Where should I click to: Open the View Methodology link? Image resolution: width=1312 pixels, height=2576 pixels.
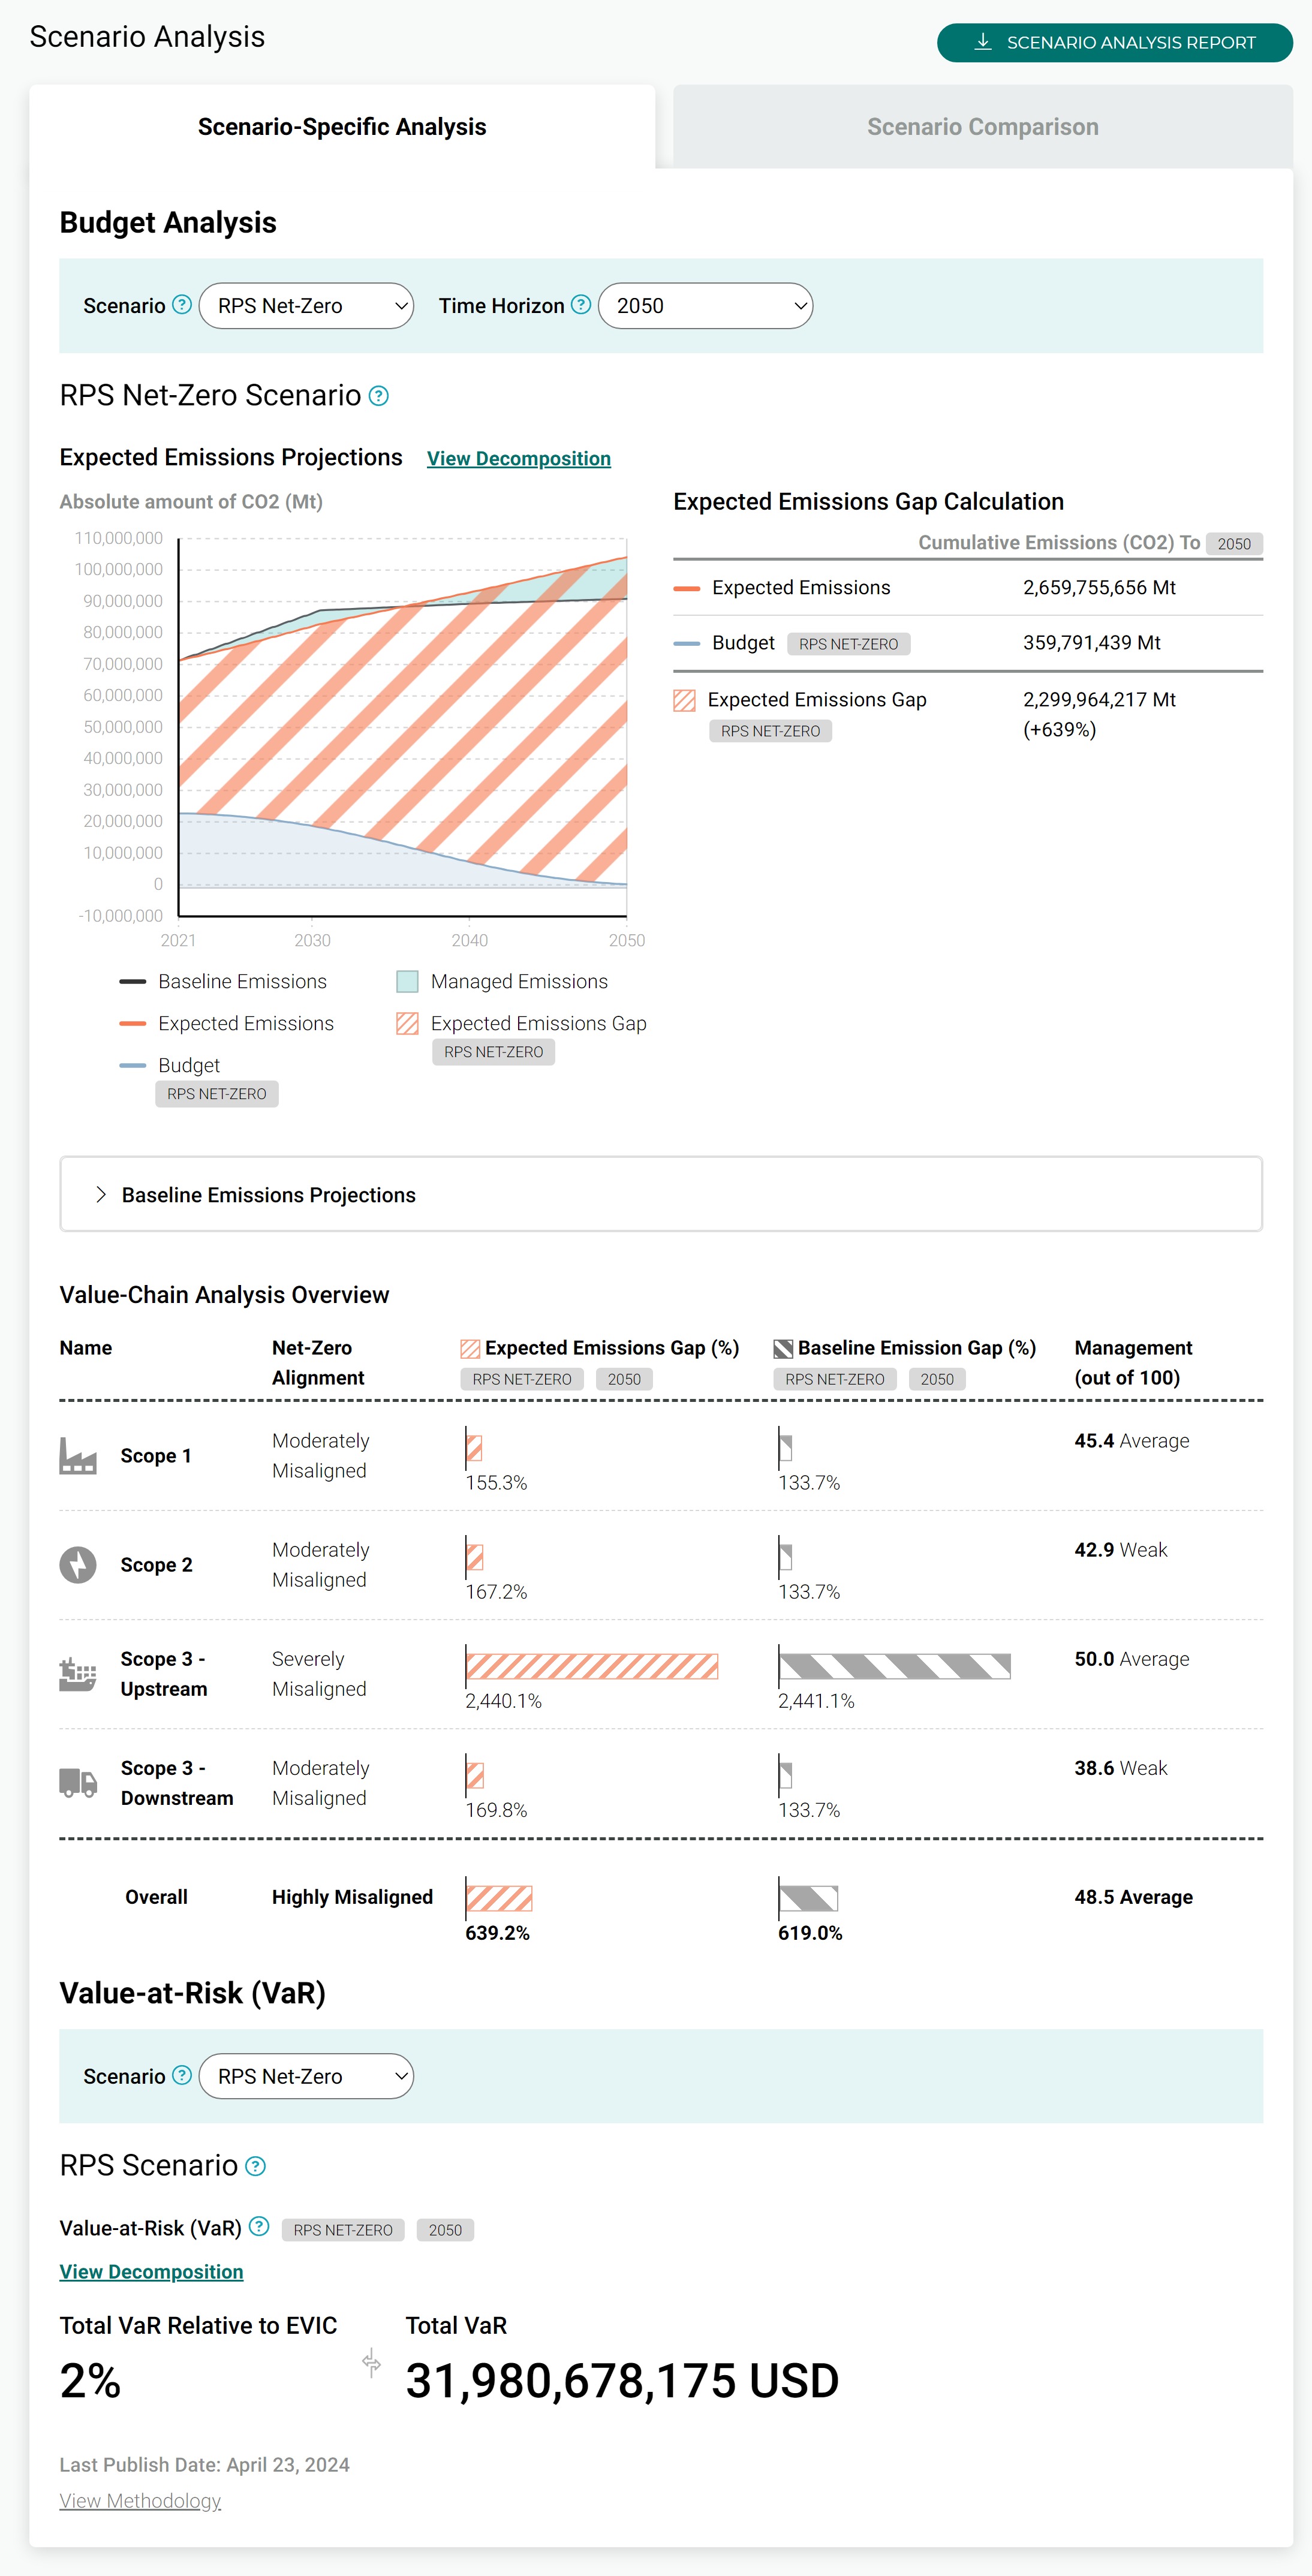[140, 2501]
